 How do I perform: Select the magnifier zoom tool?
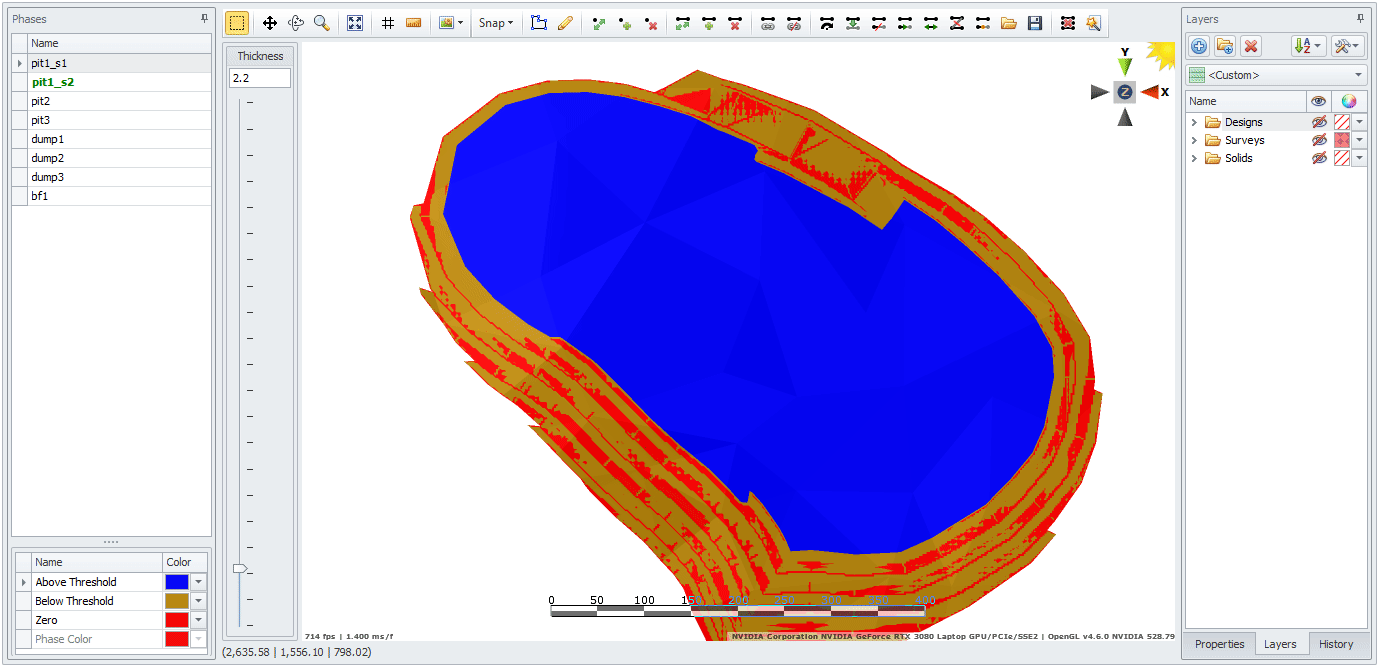[321, 22]
